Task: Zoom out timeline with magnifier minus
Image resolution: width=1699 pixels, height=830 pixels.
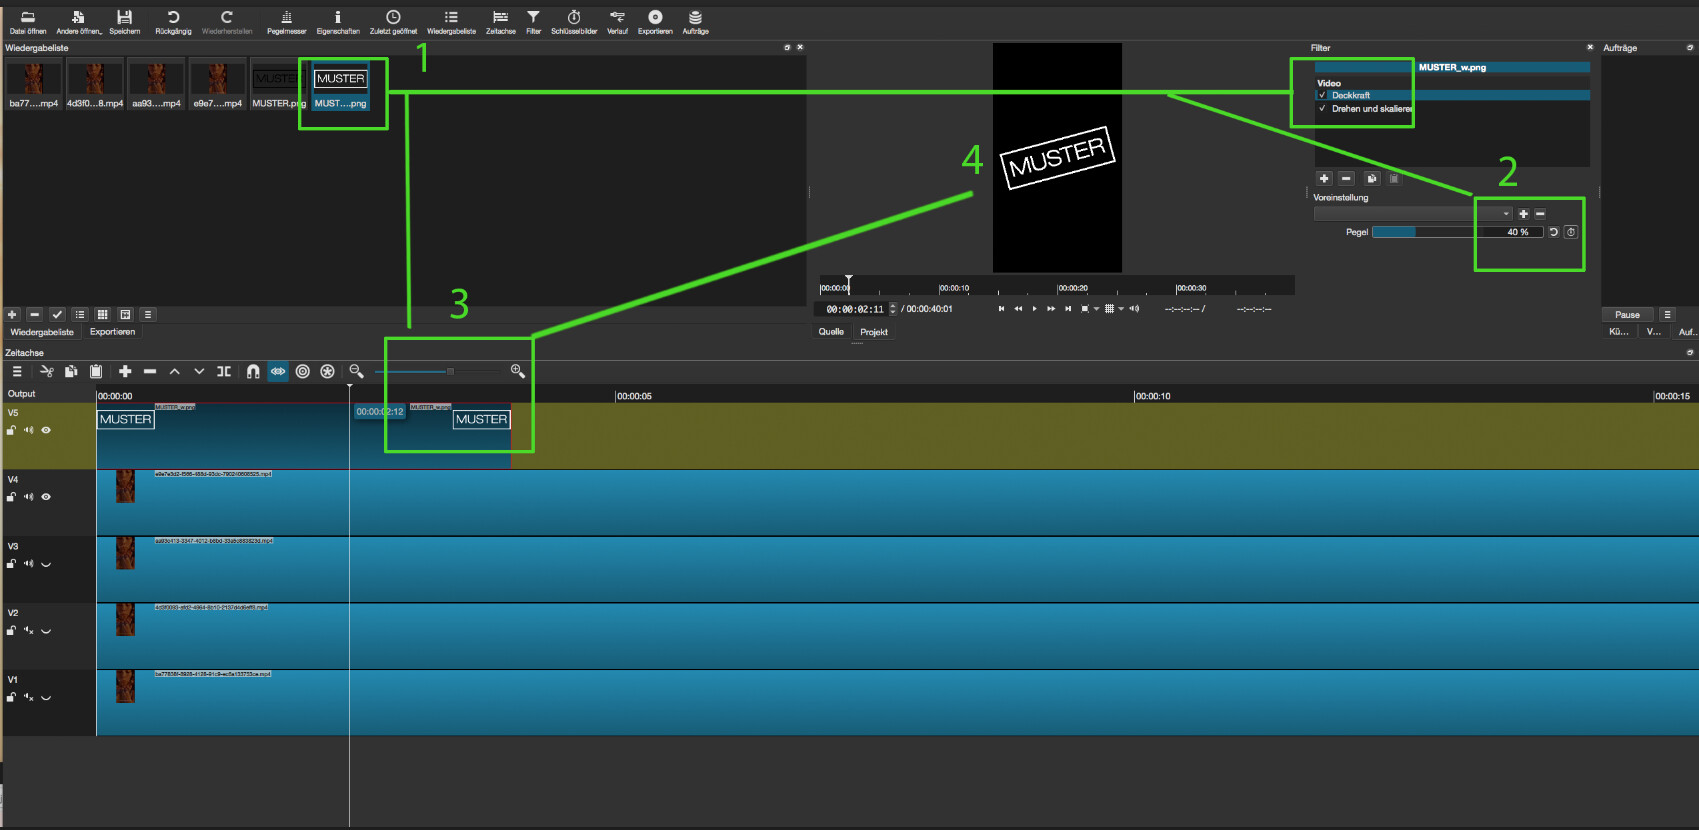Action: (x=356, y=371)
